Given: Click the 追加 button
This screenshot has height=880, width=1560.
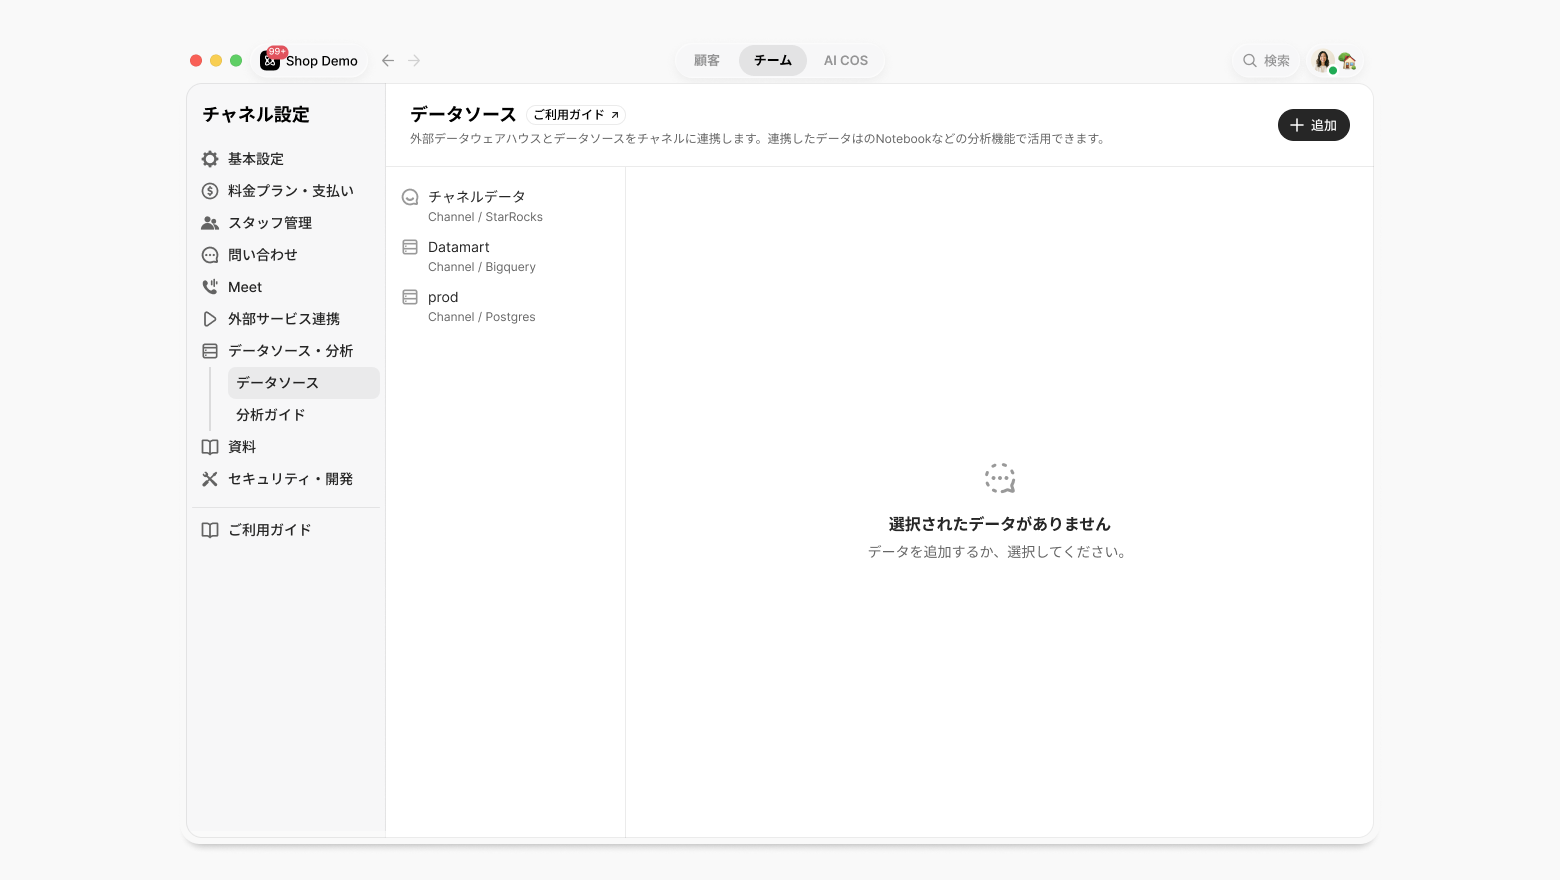Looking at the screenshot, I should point(1314,125).
